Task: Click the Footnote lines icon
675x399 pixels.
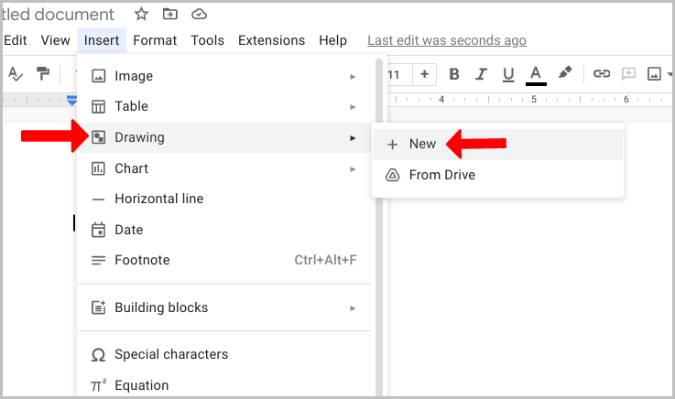Action: (x=99, y=260)
